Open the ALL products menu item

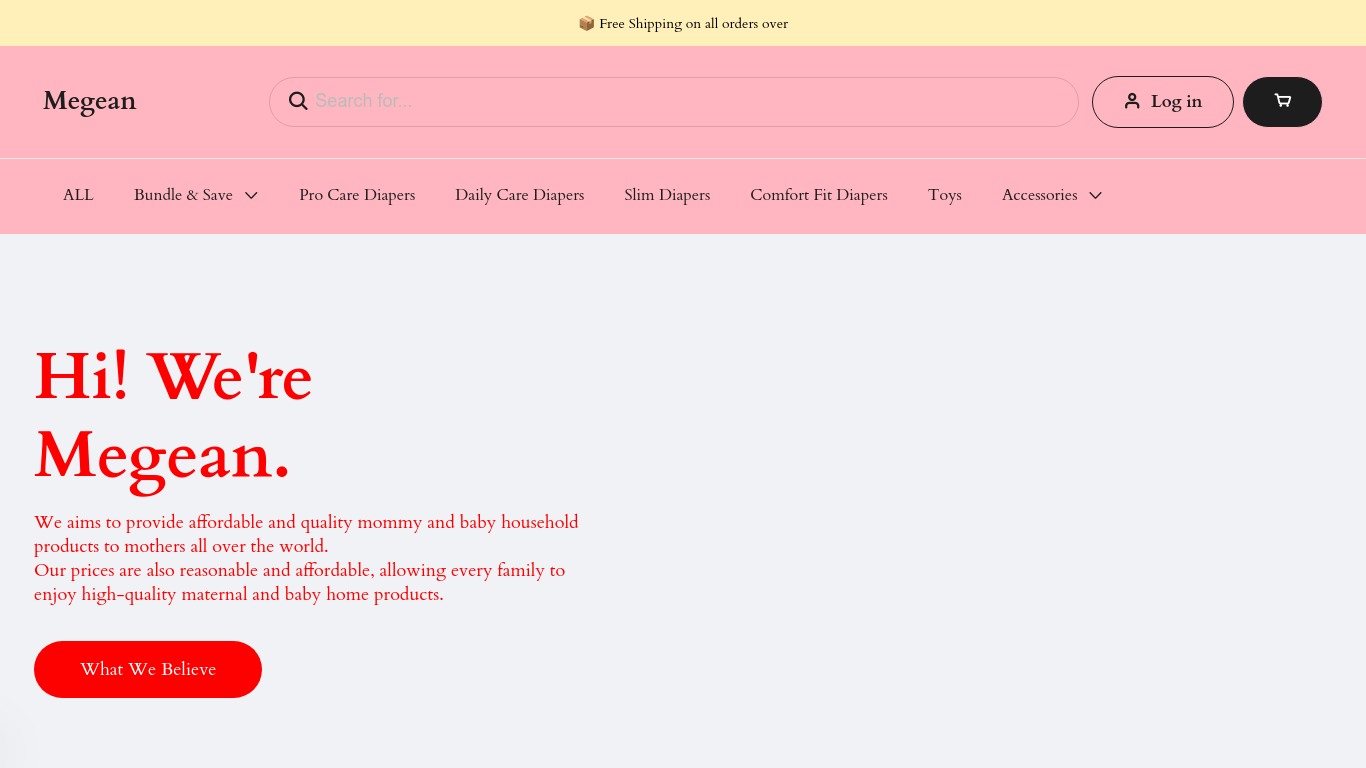tap(78, 195)
